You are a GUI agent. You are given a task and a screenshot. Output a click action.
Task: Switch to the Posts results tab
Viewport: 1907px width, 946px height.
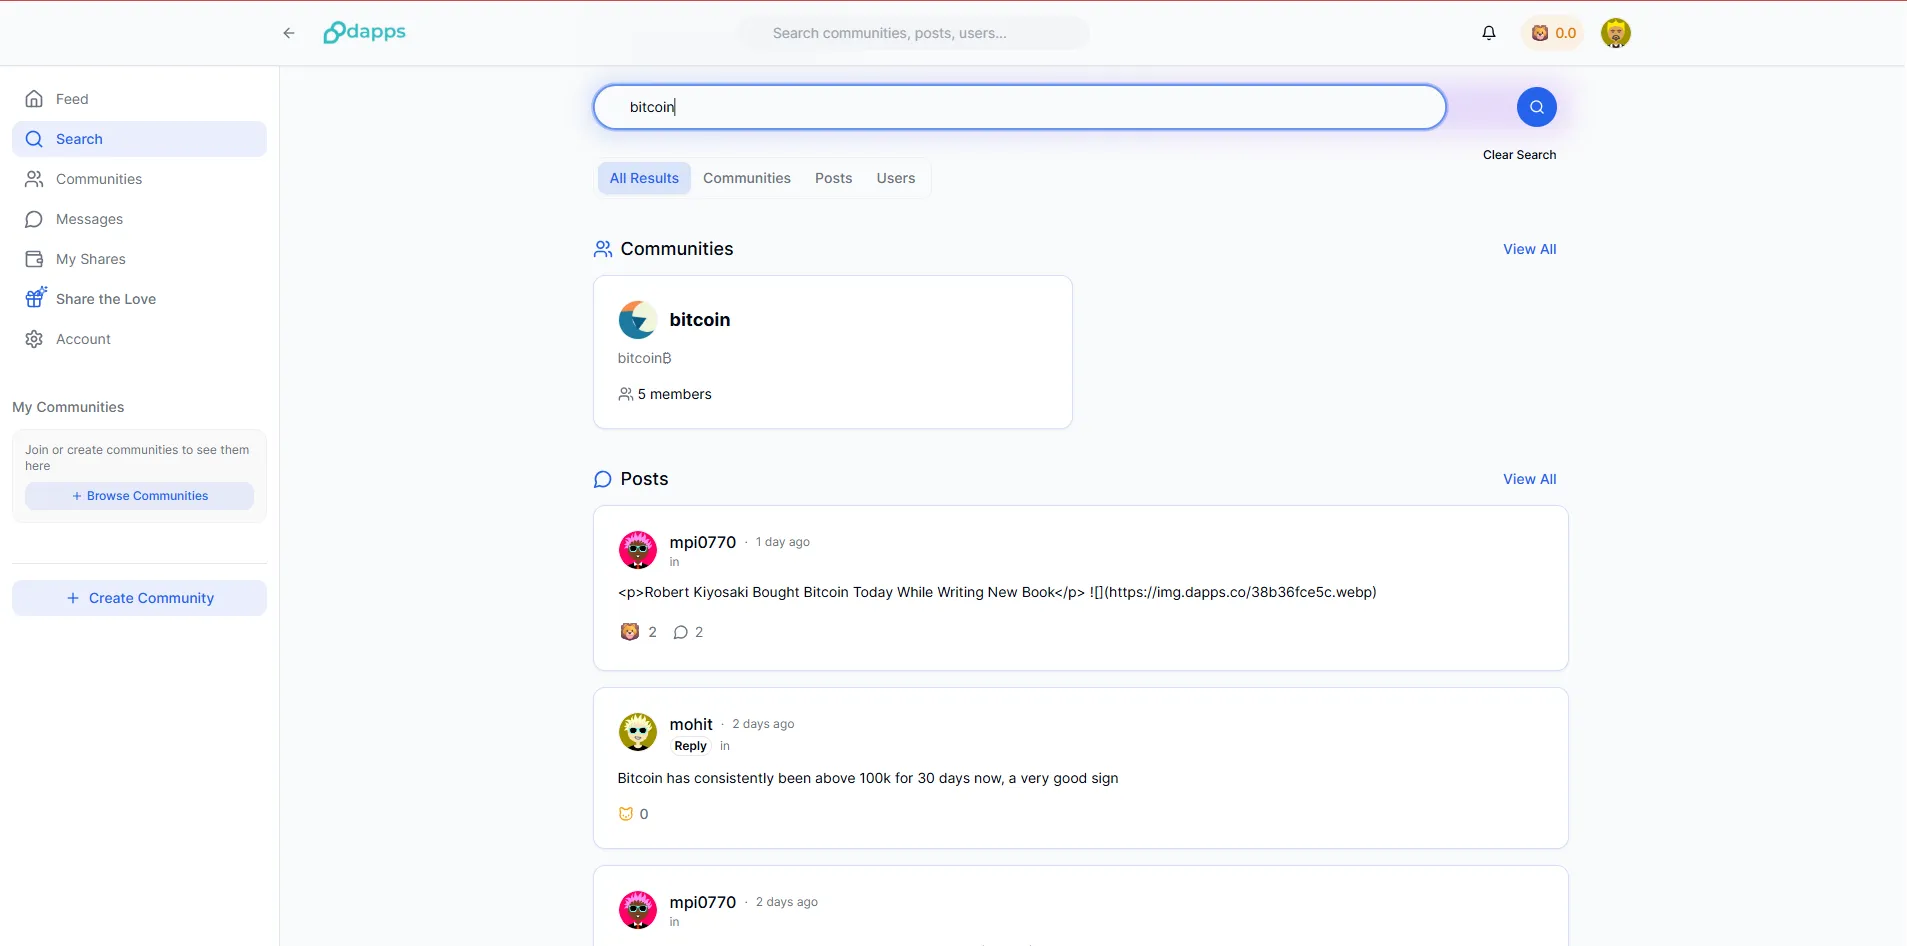(x=834, y=178)
